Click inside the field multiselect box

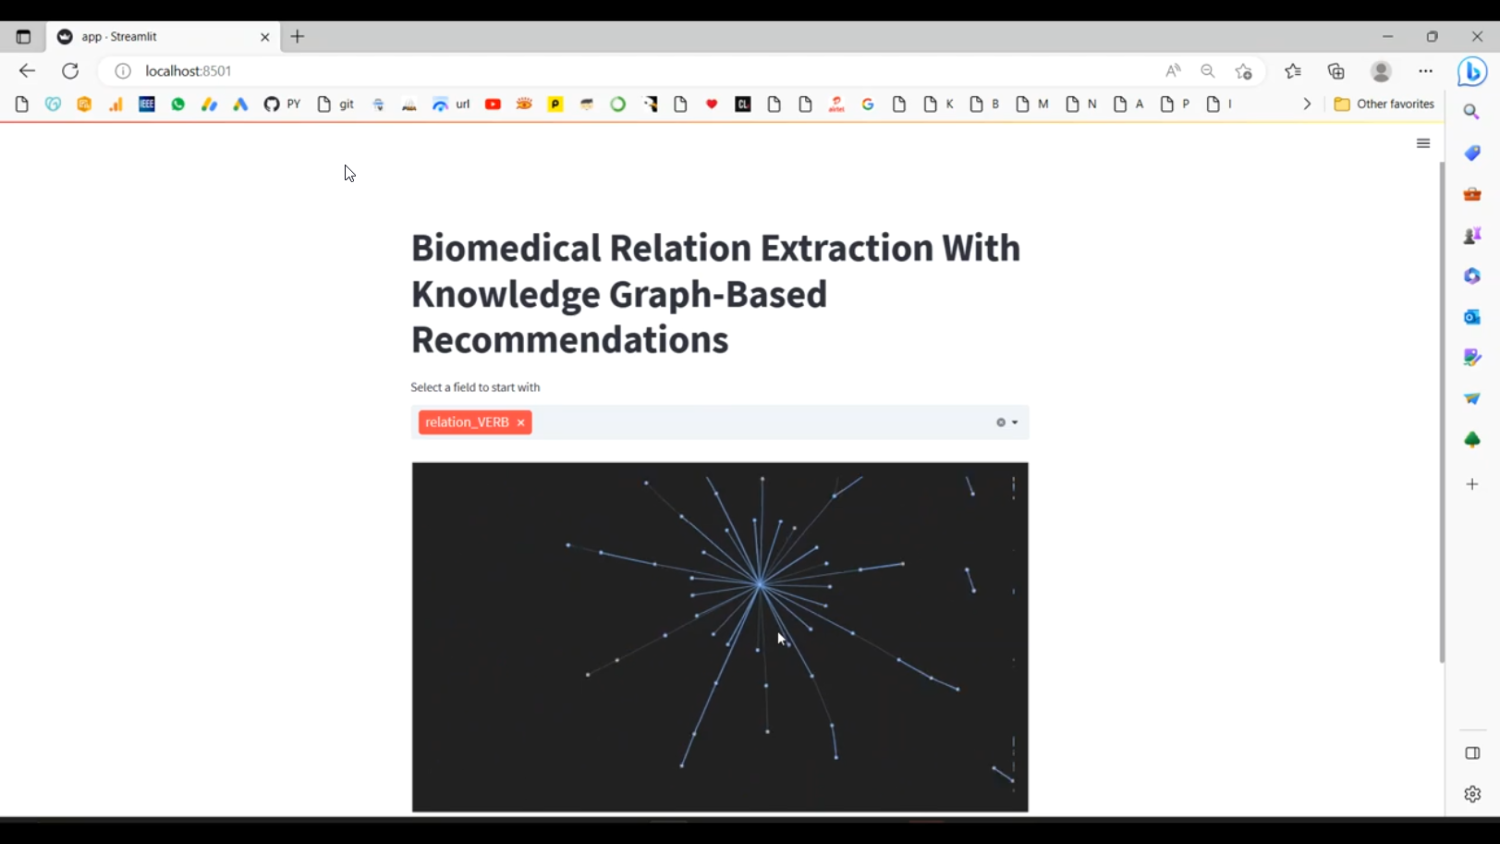click(x=719, y=422)
